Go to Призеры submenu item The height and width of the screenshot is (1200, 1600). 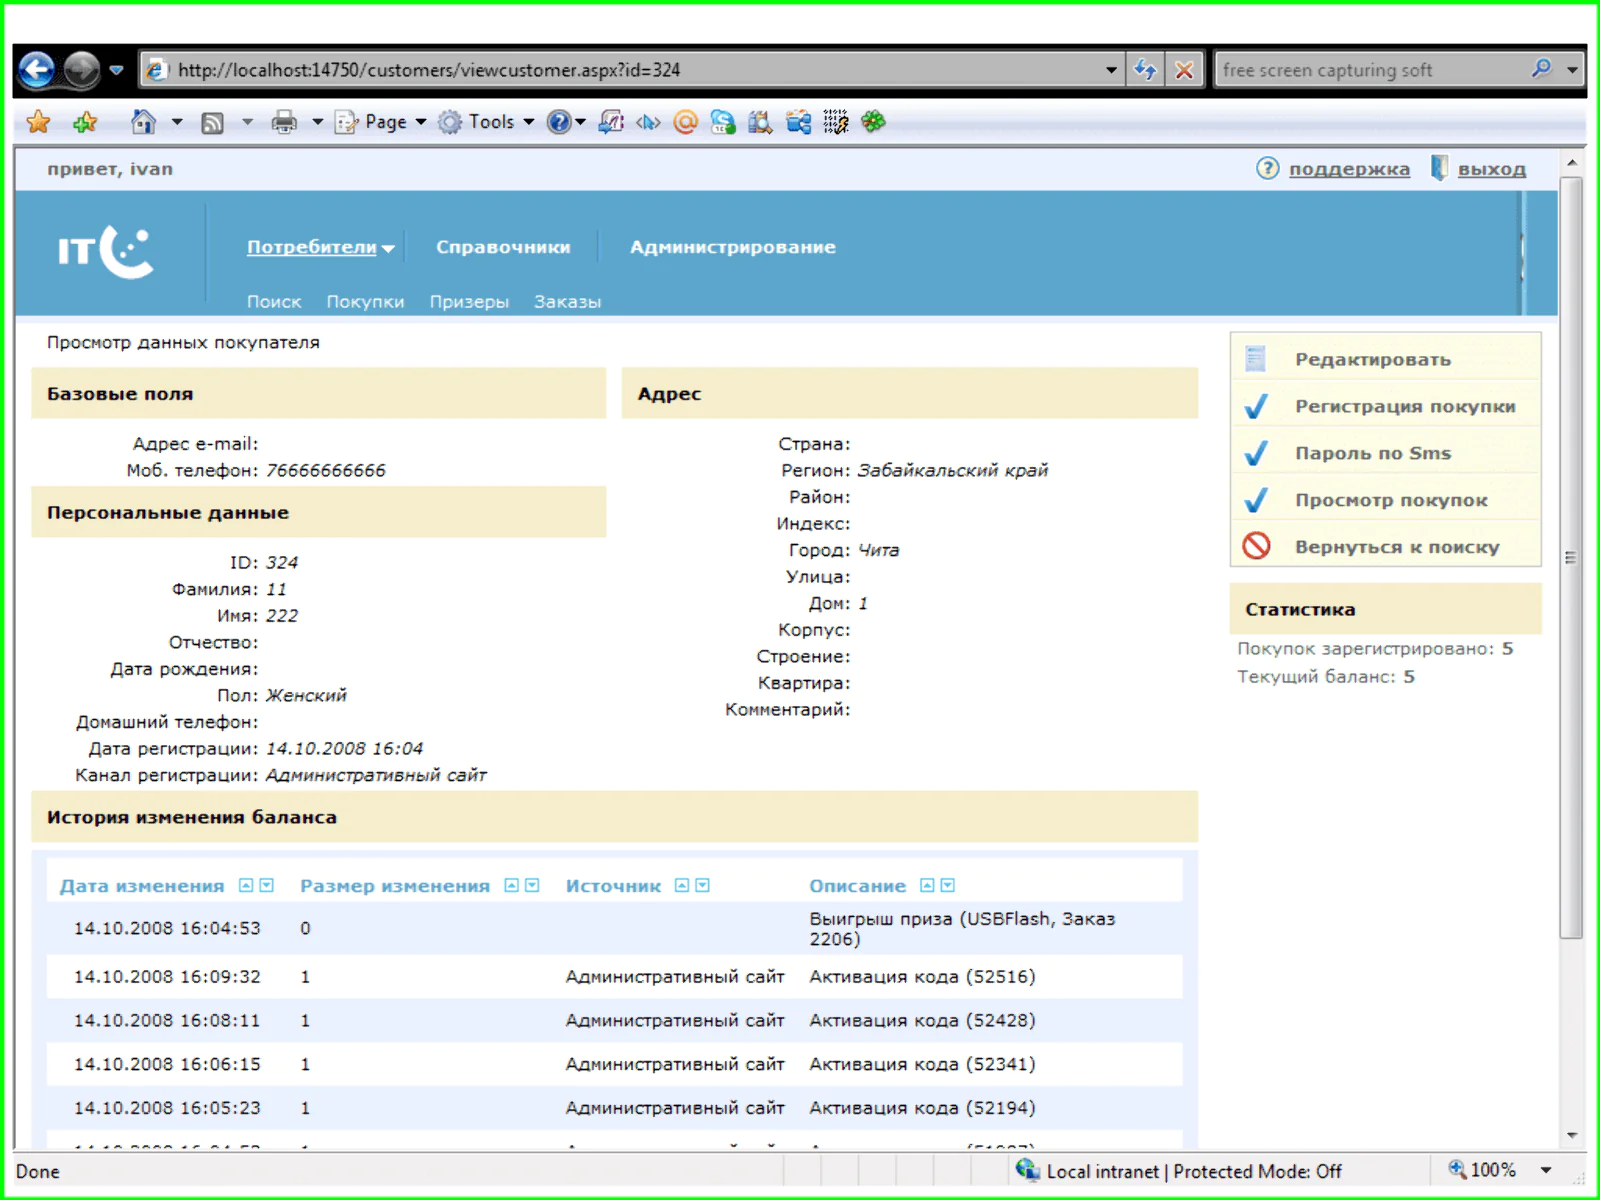pos(469,301)
